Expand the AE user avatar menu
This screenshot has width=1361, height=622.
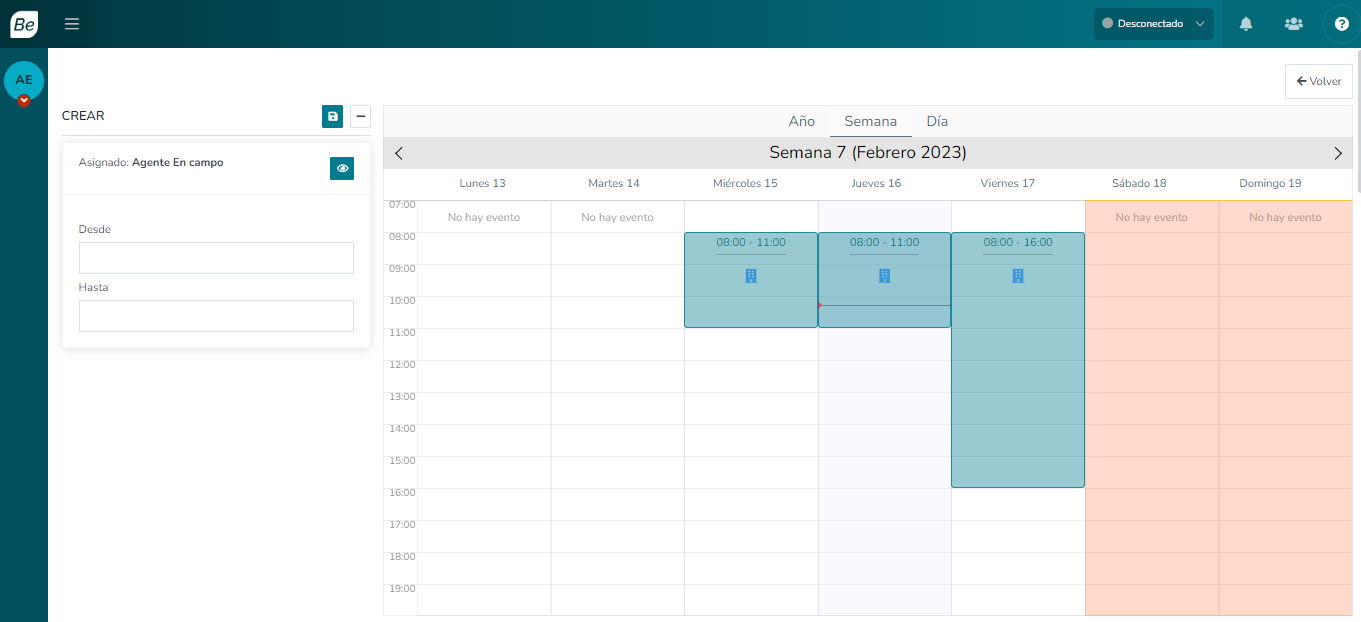coord(24,101)
